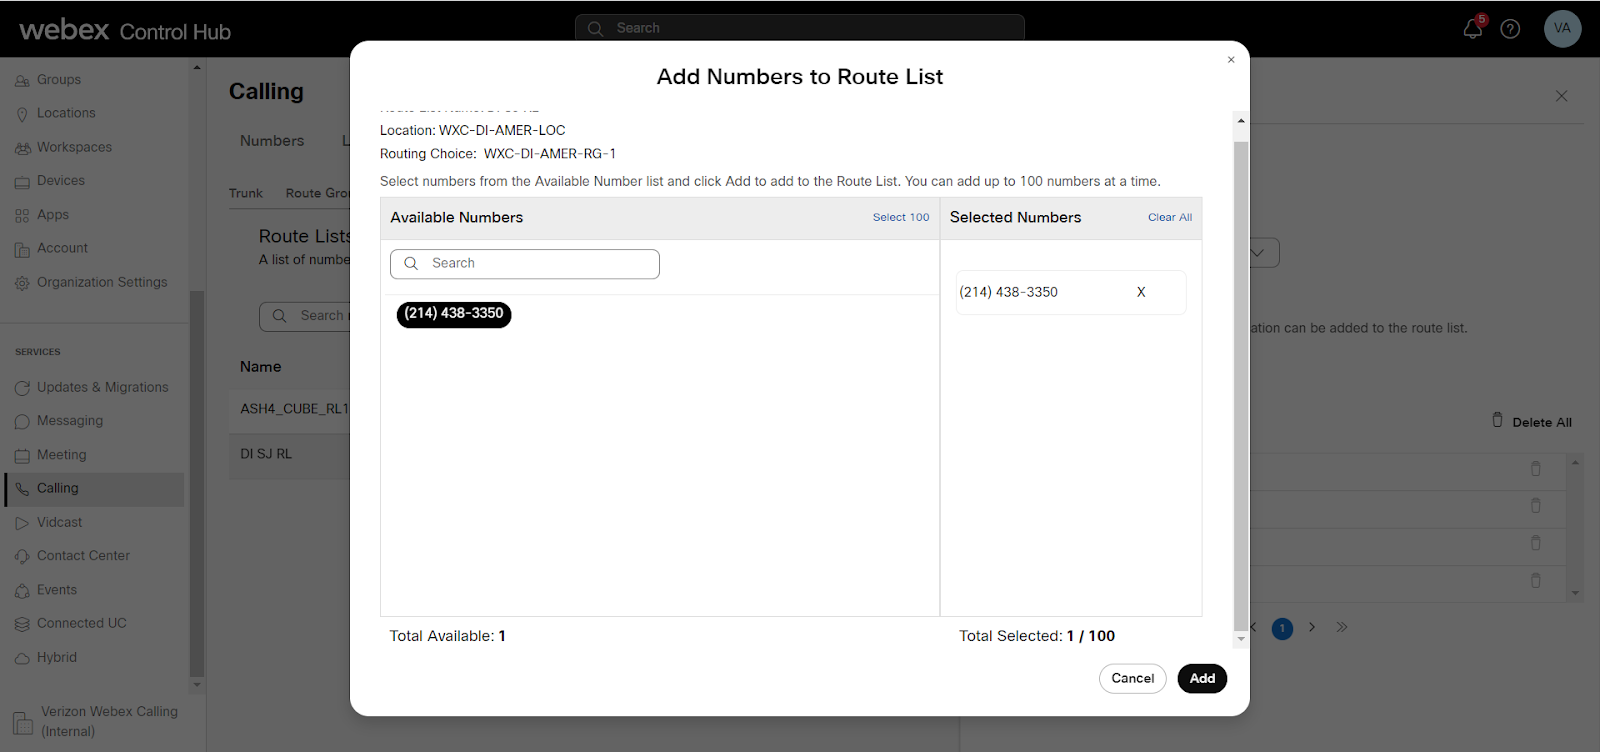The height and width of the screenshot is (752, 1600).
Task: Open the Numbers tab in Calling
Action: [x=272, y=141]
